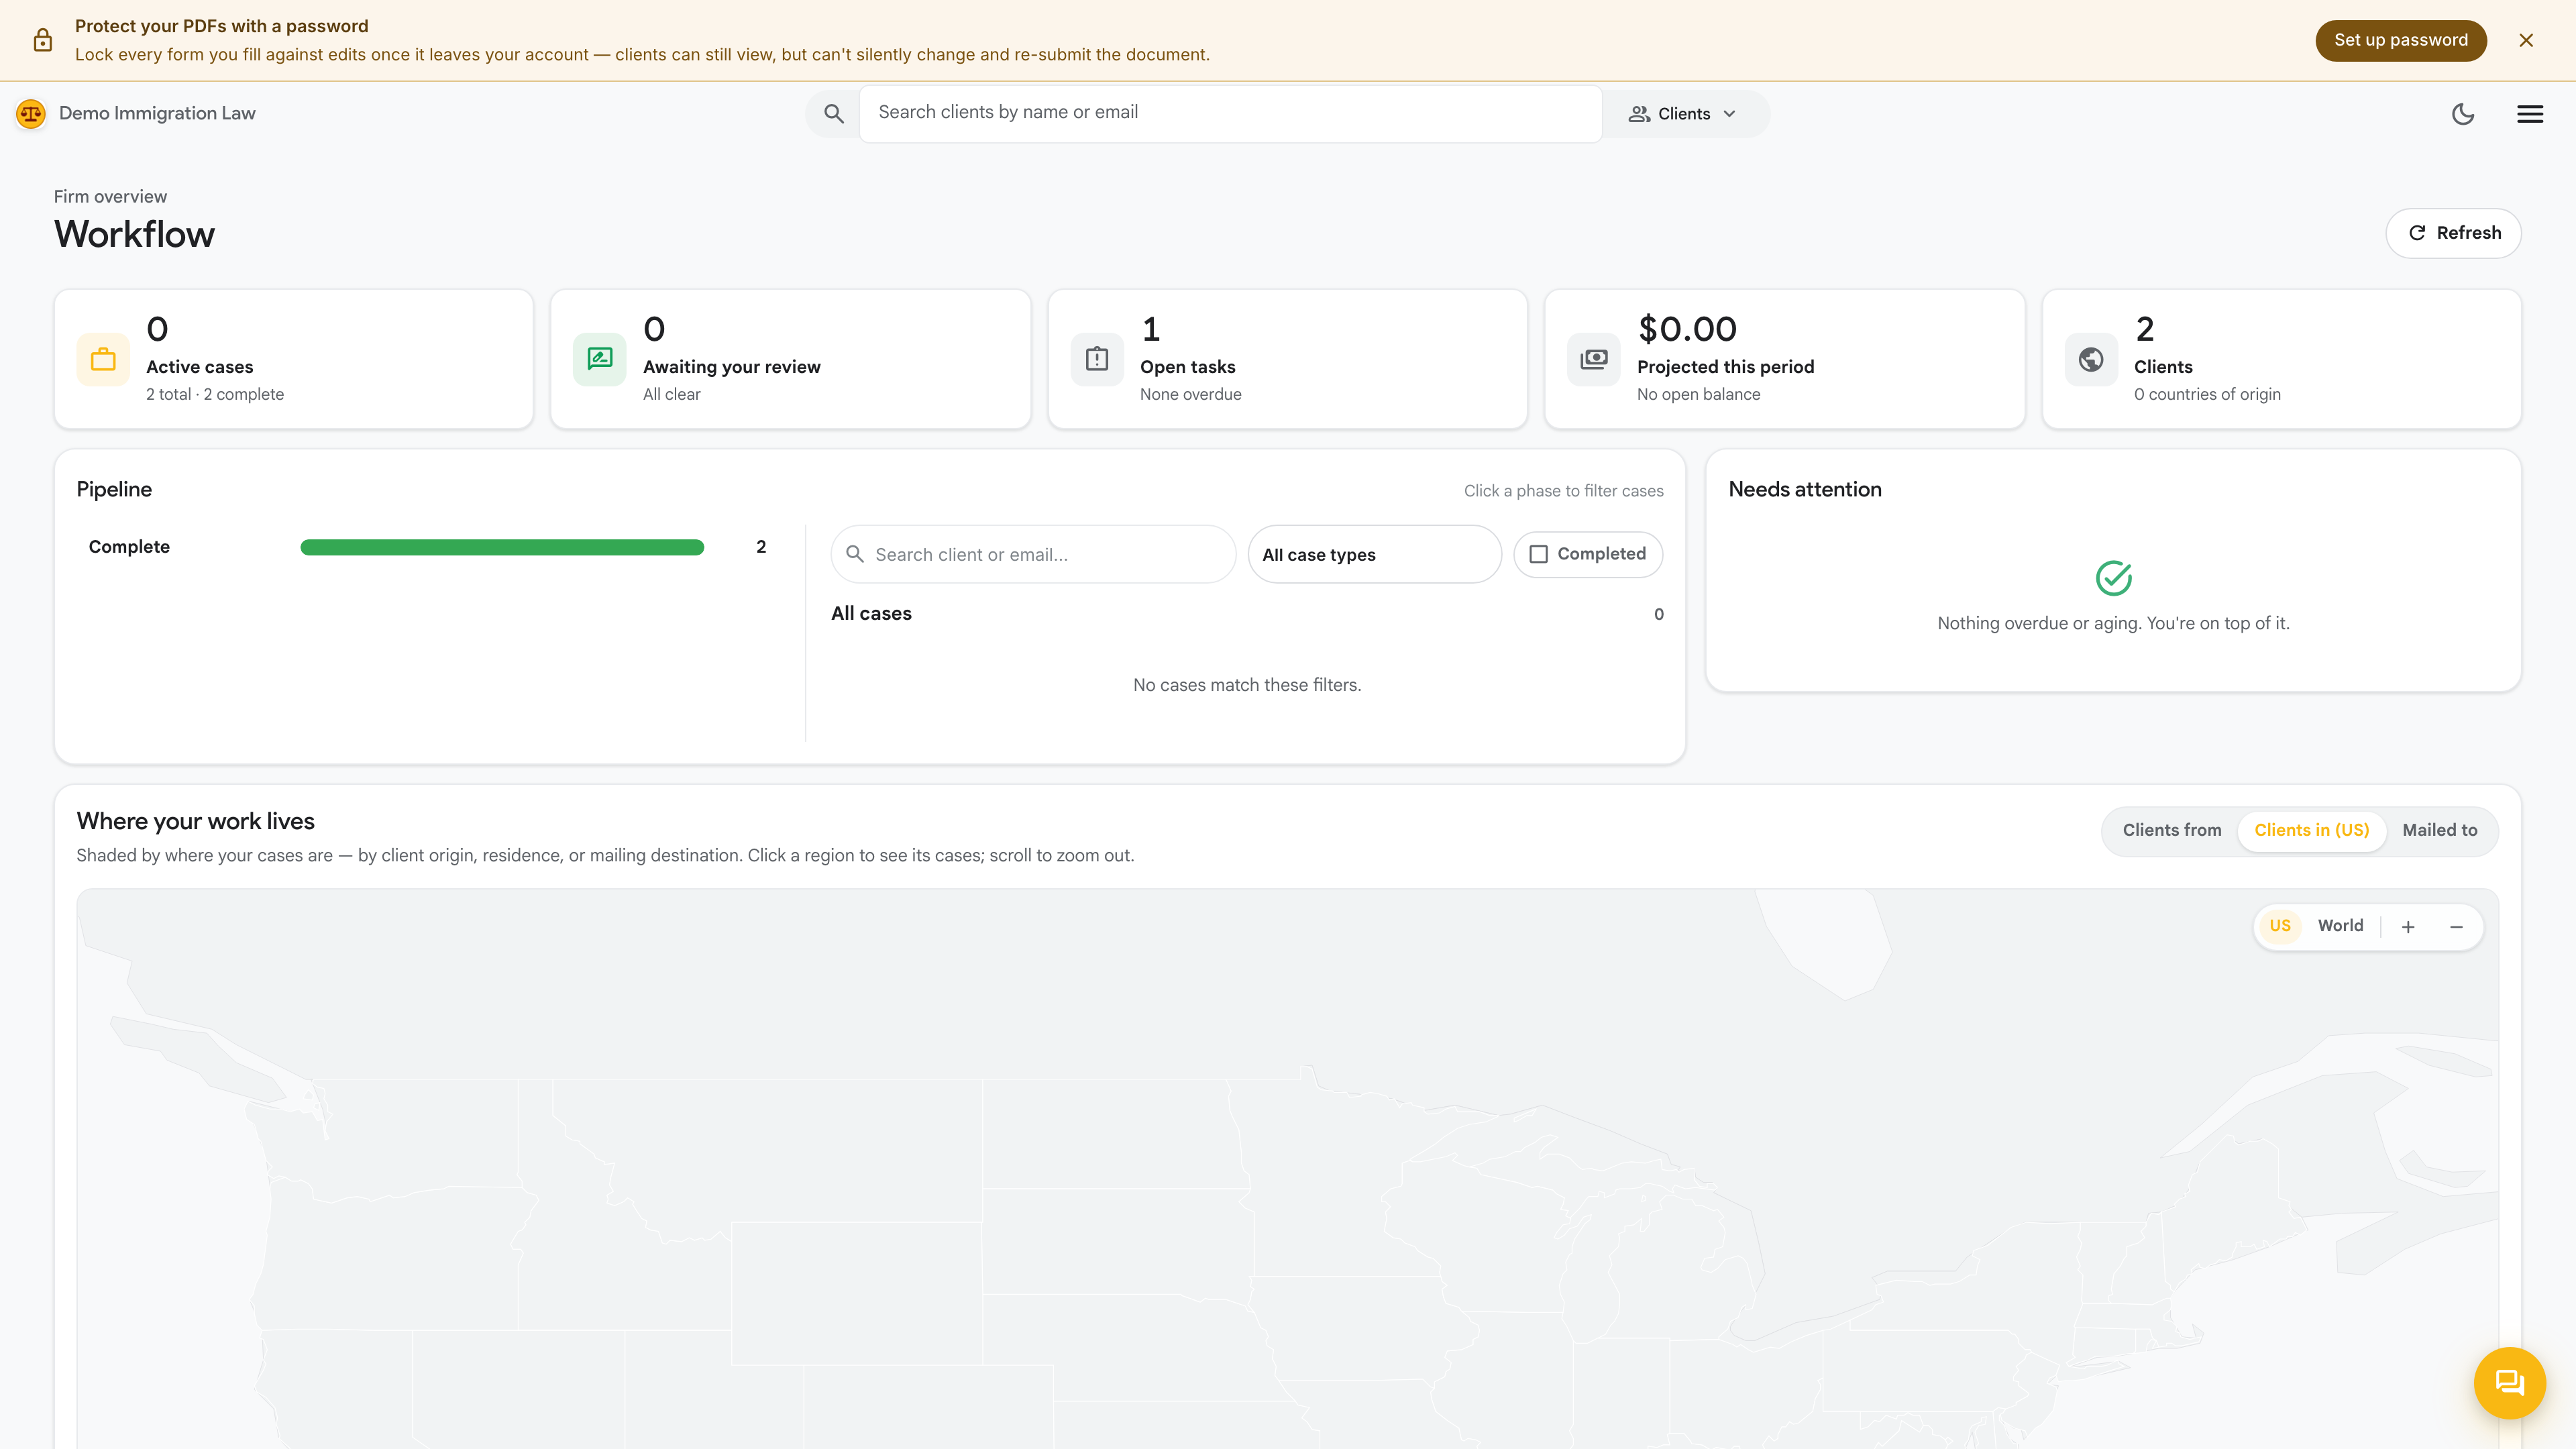Open the All case types dropdown

point(1374,554)
